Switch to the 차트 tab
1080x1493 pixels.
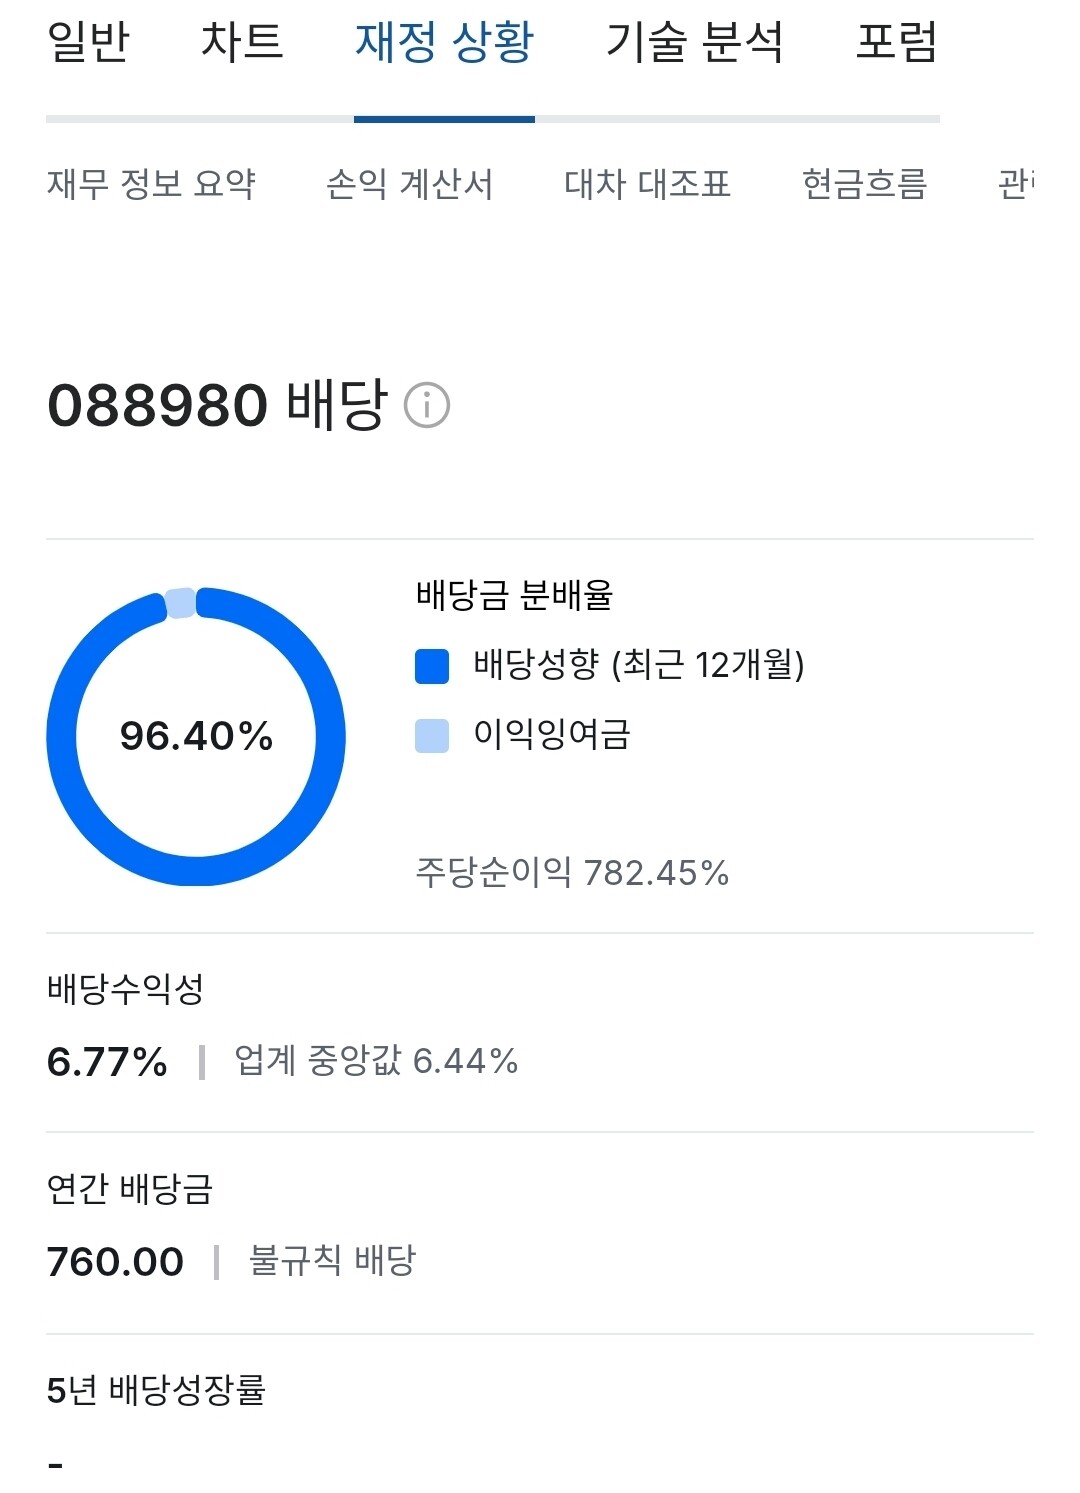pyautogui.click(x=242, y=43)
